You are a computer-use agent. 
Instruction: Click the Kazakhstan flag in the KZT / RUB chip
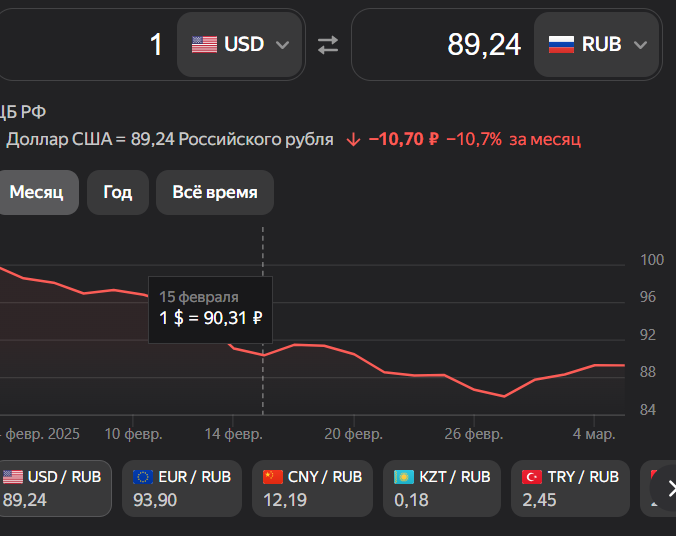point(405,477)
